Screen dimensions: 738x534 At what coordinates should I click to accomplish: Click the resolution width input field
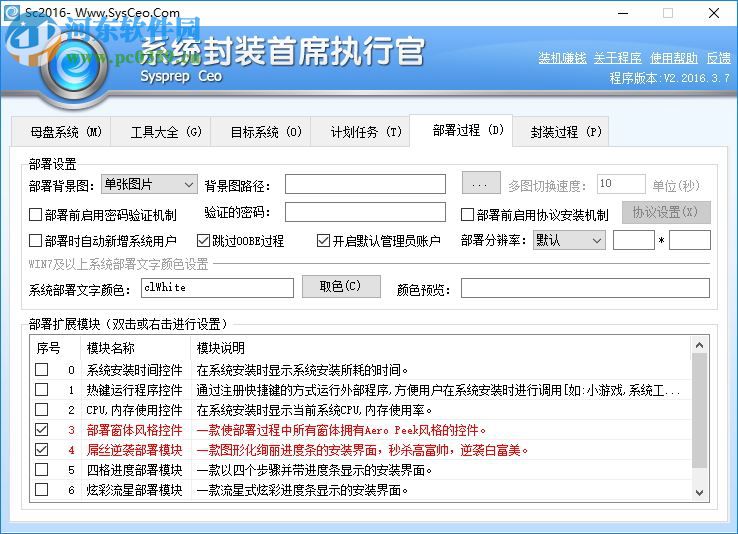click(x=634, y=240)
